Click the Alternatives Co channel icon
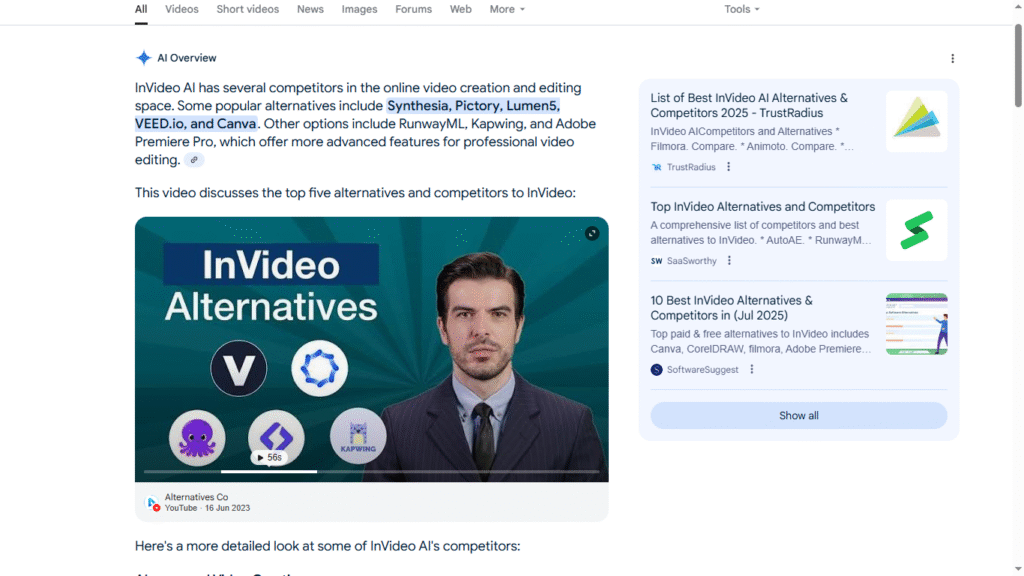Image resolution: width=1024 pixels, height=576 pixels. [152, 502]
